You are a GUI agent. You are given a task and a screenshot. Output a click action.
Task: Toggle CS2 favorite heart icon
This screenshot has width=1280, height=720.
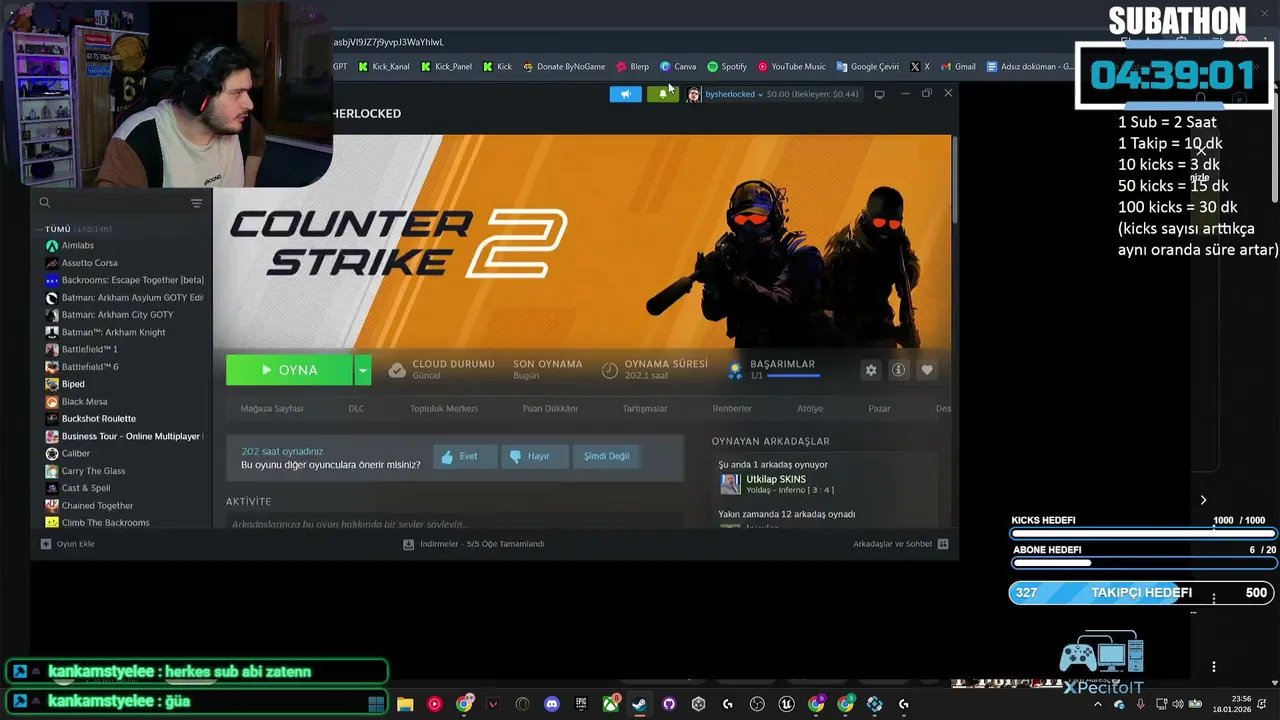(x=927, y=370)
